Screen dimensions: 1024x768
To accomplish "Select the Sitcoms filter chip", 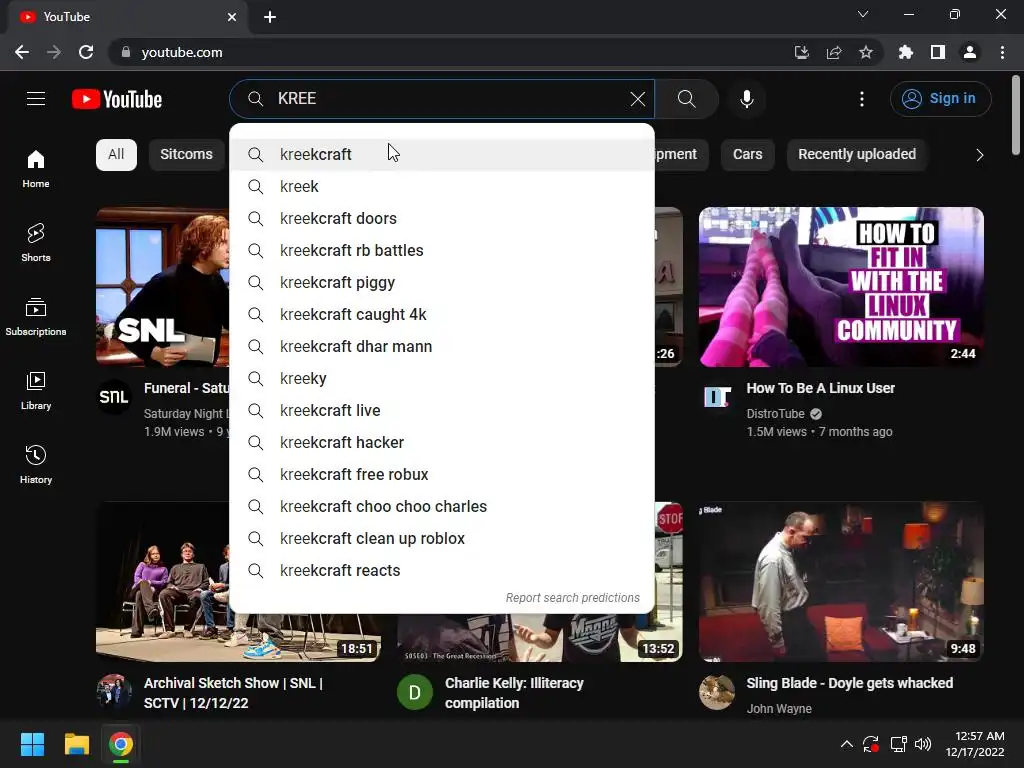I will (187, 155).
